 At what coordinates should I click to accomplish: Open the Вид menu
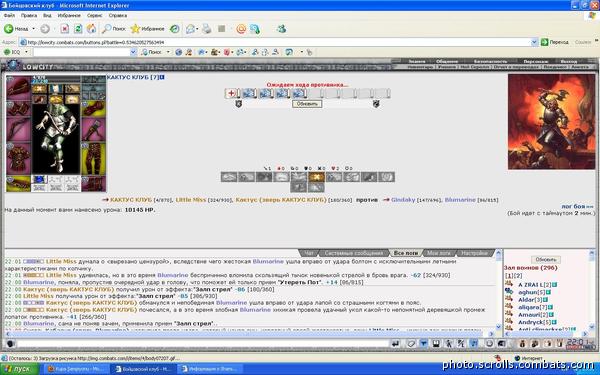pos(47,16)
